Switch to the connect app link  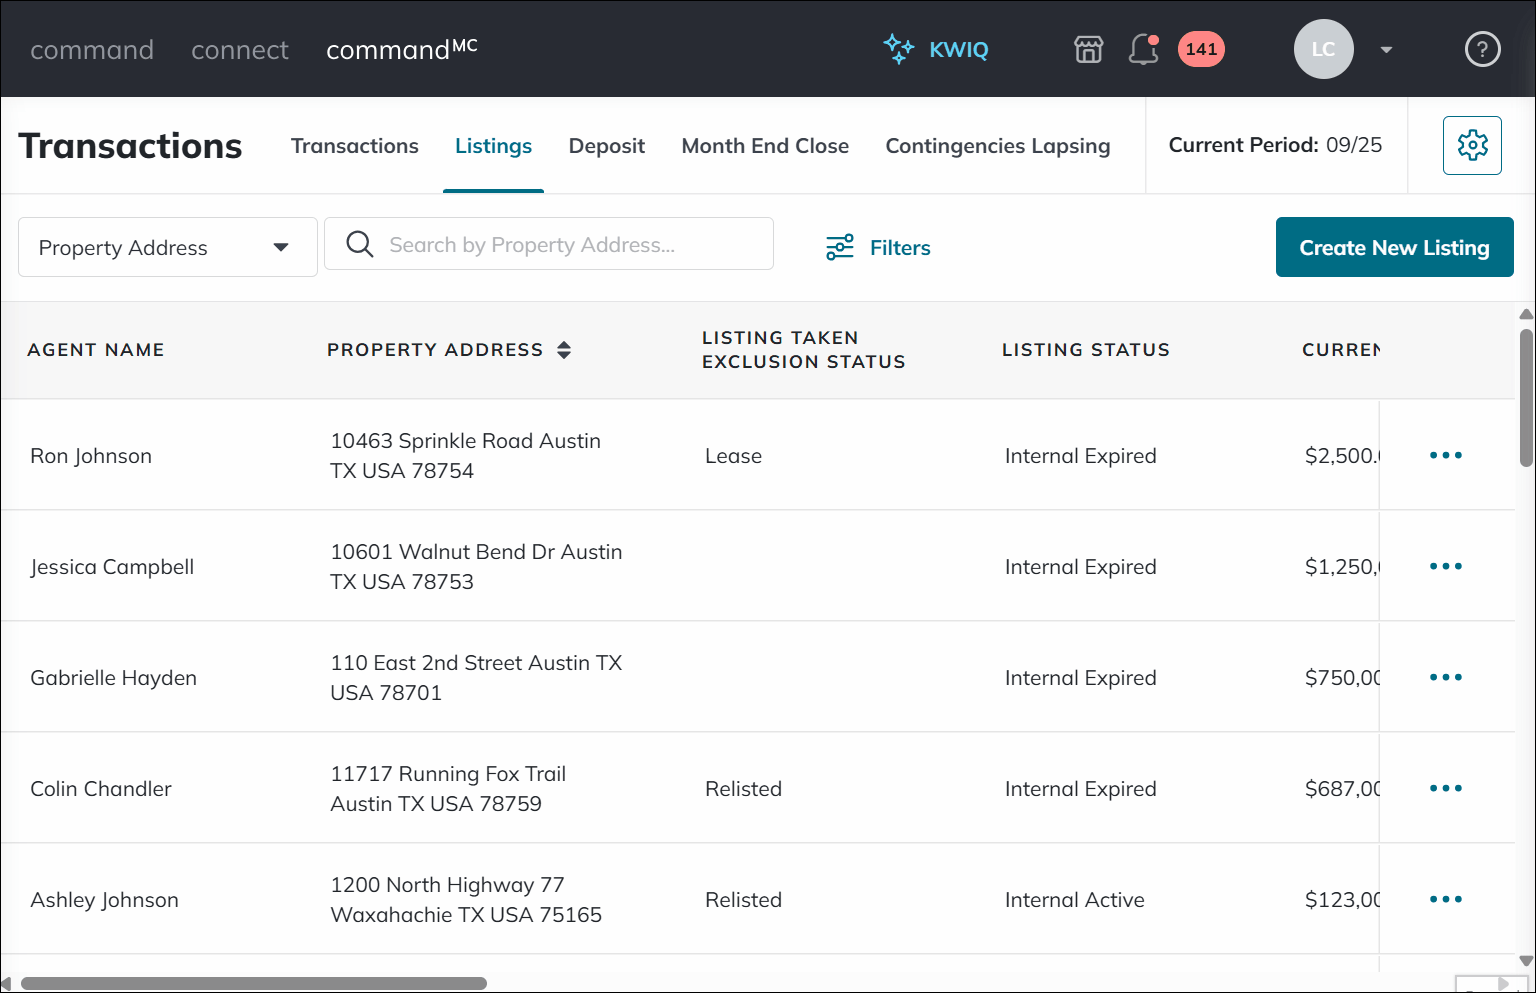pyautogui.click(x=240, y=50)
